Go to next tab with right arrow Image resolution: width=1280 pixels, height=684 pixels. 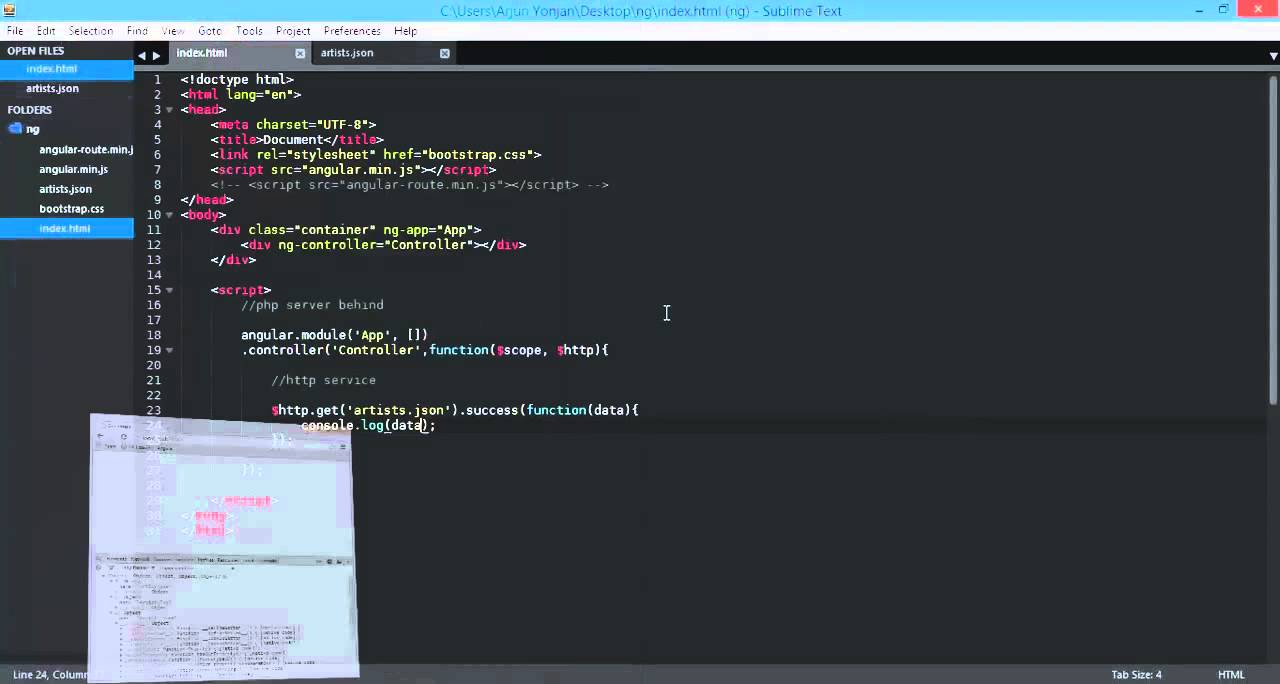[x=156, y=55]
